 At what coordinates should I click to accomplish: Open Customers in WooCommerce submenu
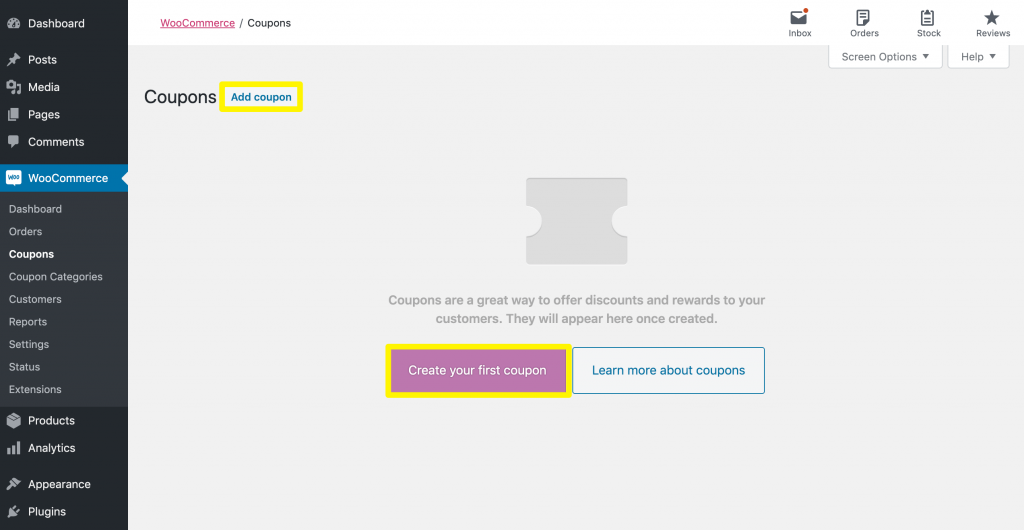tap(35, 299)
